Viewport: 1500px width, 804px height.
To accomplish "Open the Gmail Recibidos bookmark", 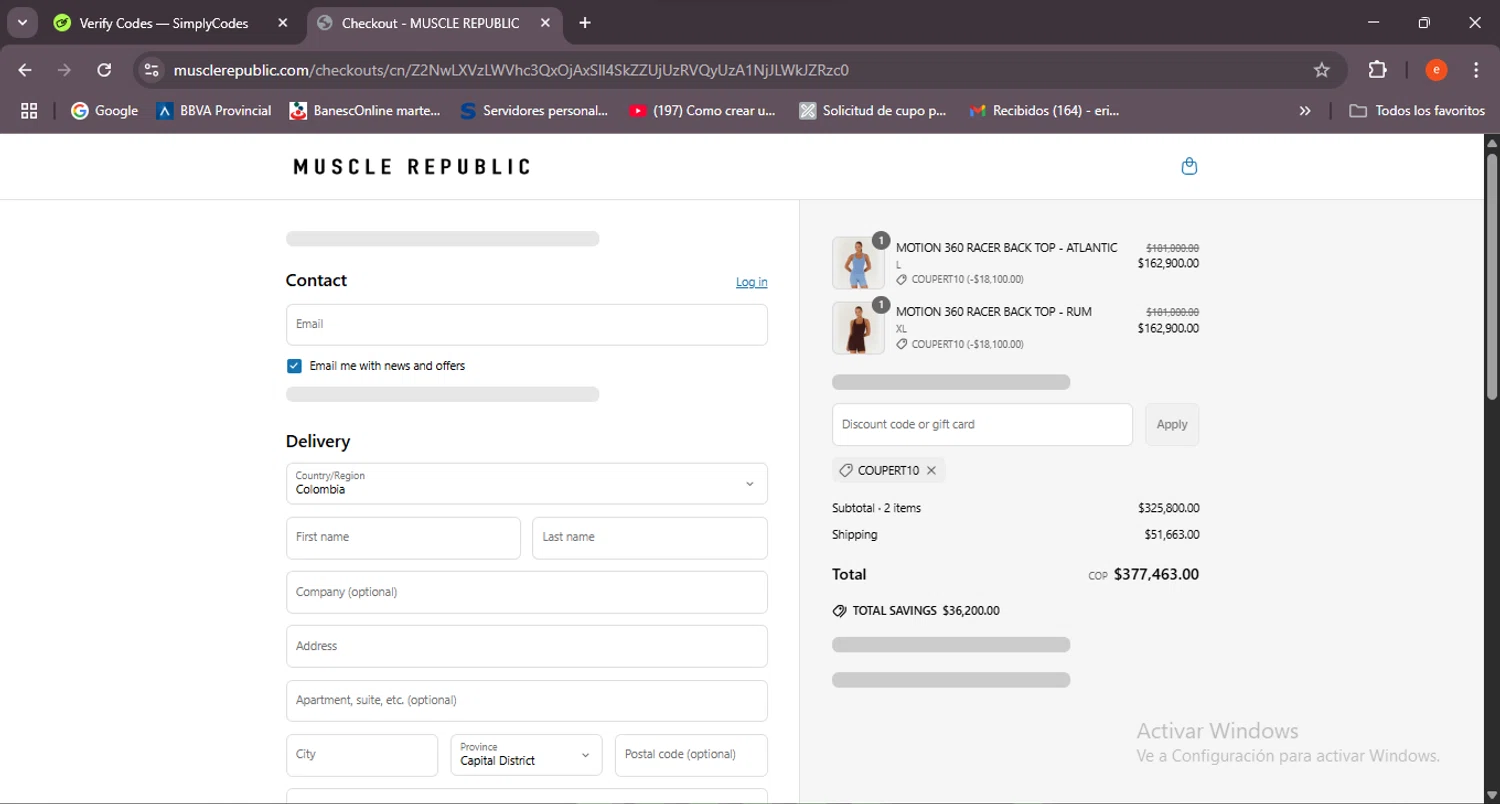I will [x=1045, y=111].
